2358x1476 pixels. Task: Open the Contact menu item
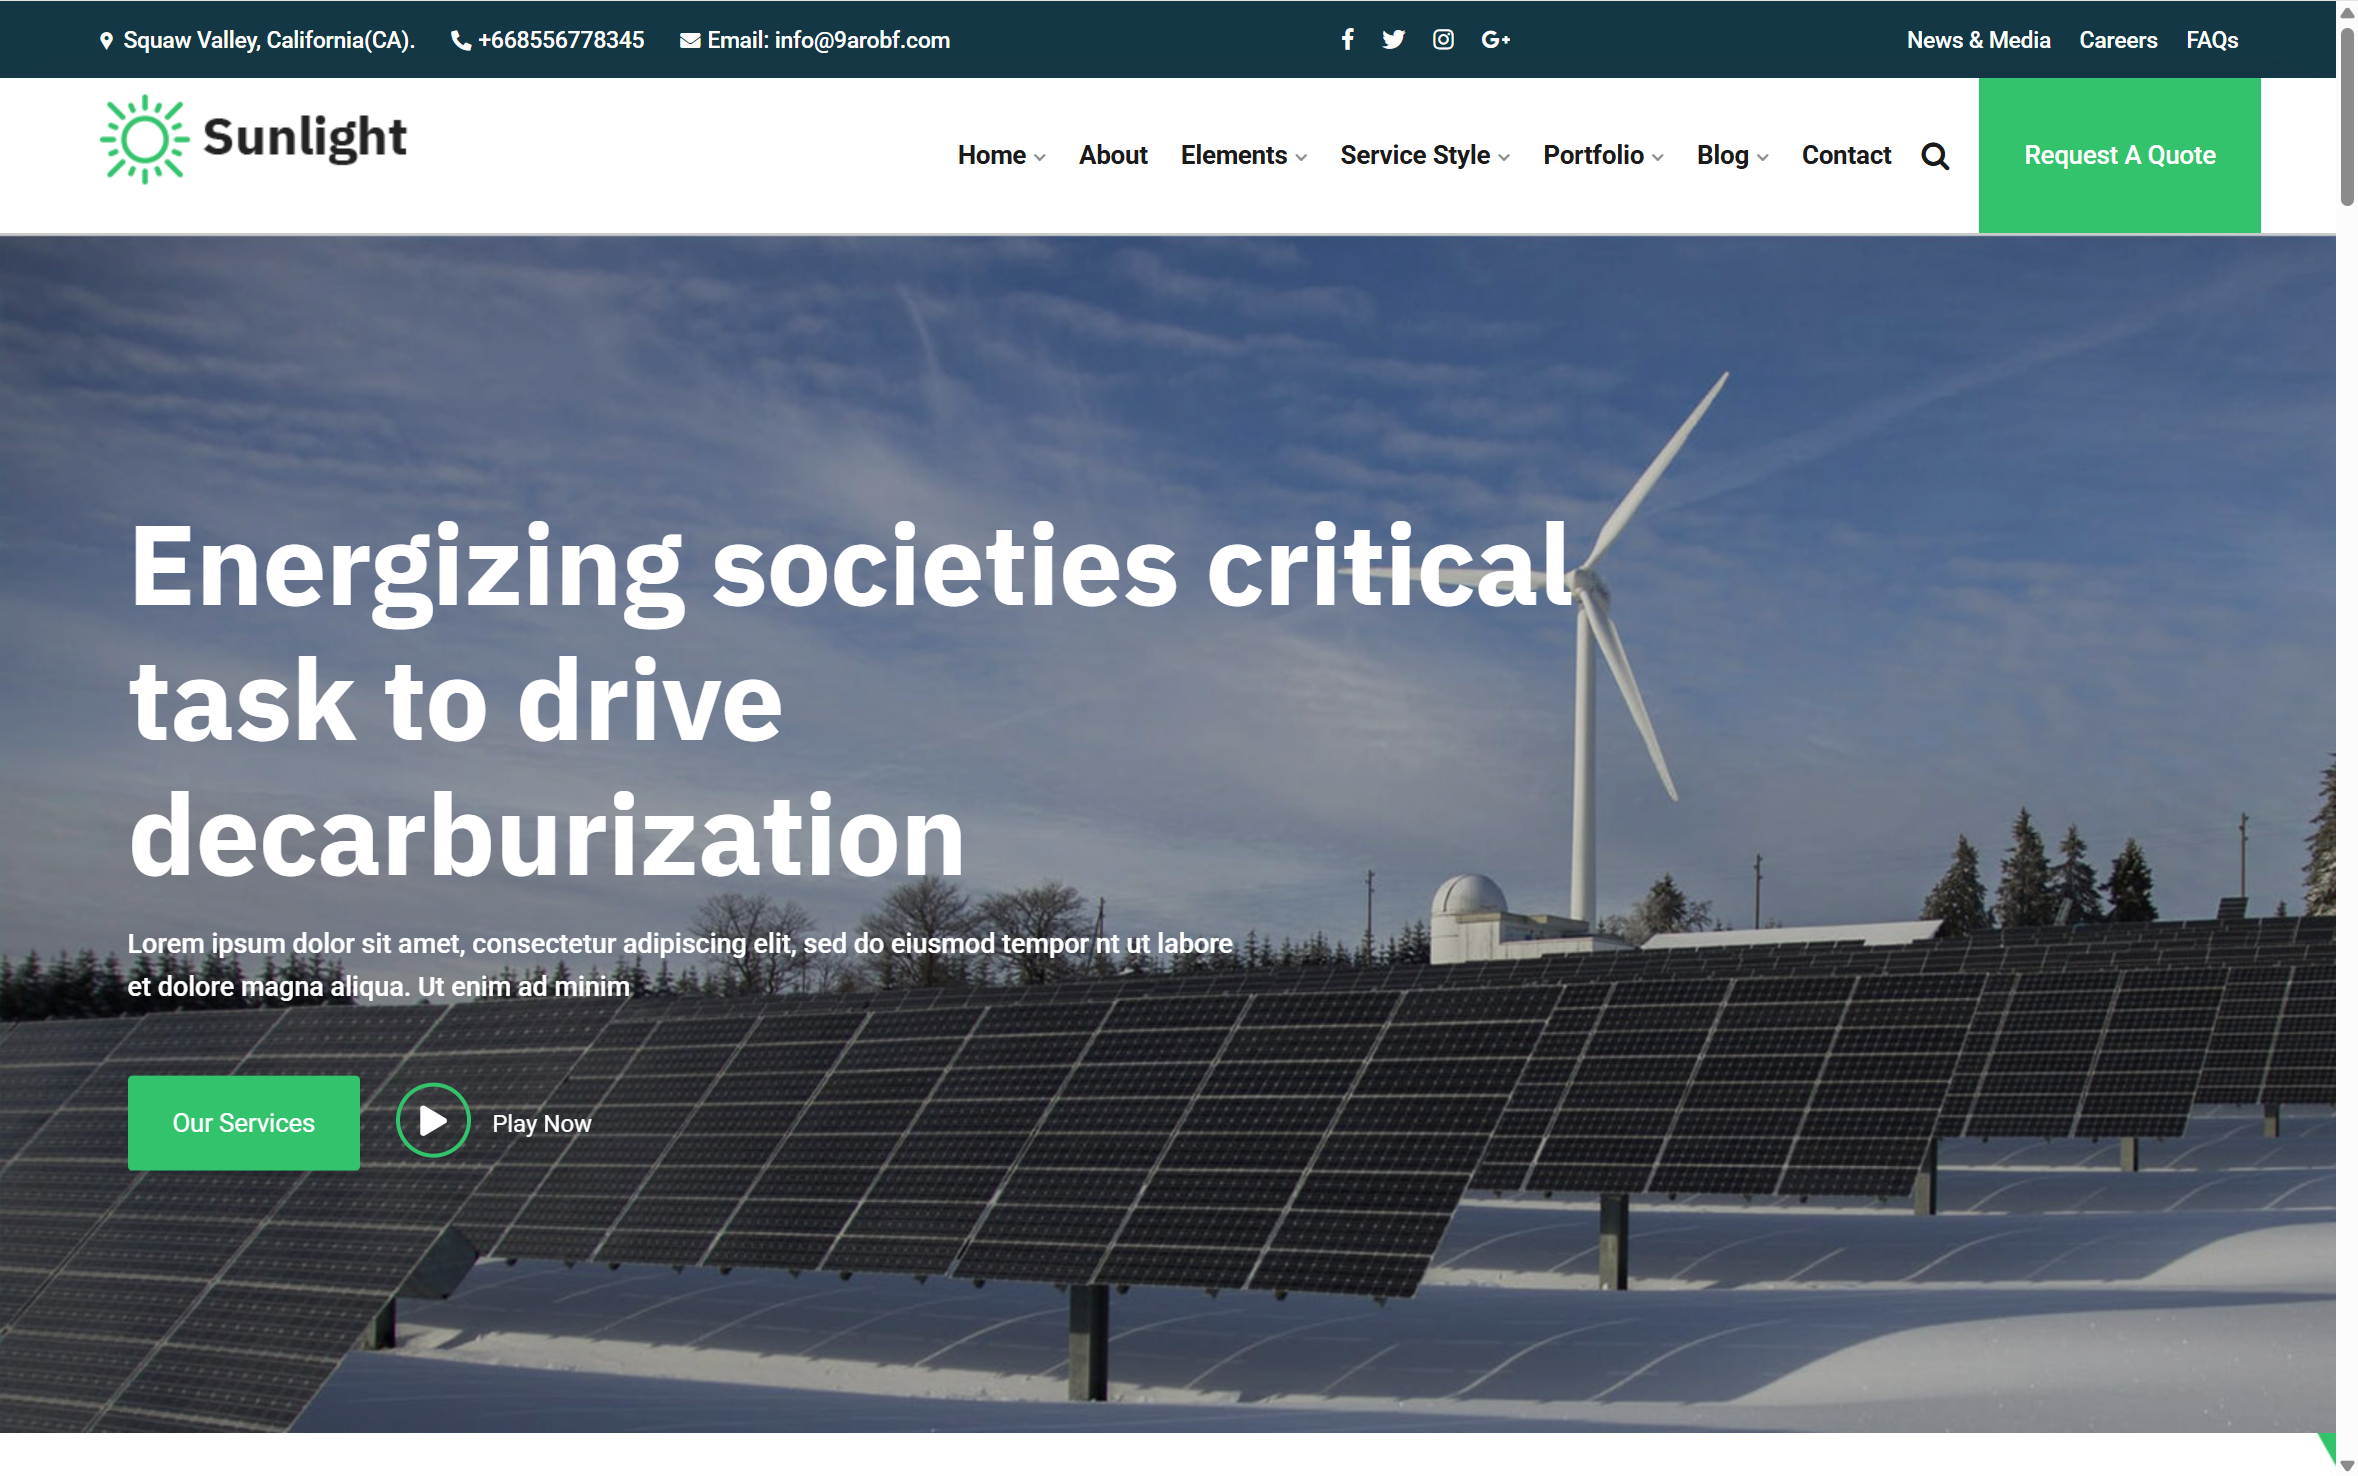tap(1845, 156)
